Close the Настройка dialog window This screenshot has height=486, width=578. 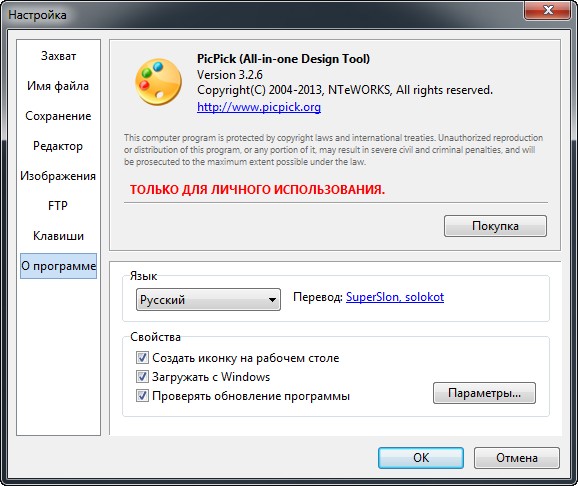548,10
